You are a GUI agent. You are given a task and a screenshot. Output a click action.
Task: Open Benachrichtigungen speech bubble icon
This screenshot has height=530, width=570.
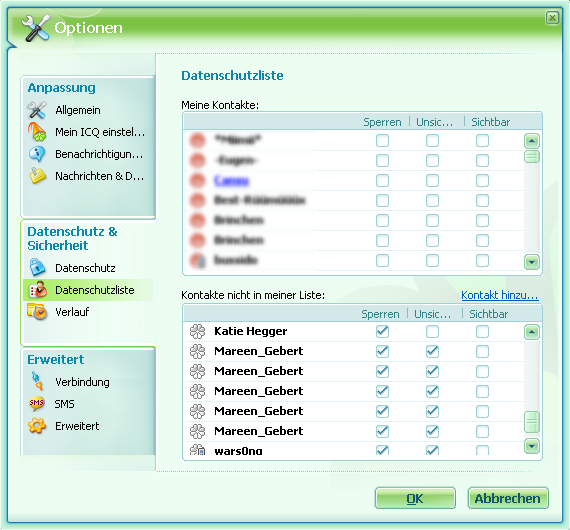tap(37, 154)
